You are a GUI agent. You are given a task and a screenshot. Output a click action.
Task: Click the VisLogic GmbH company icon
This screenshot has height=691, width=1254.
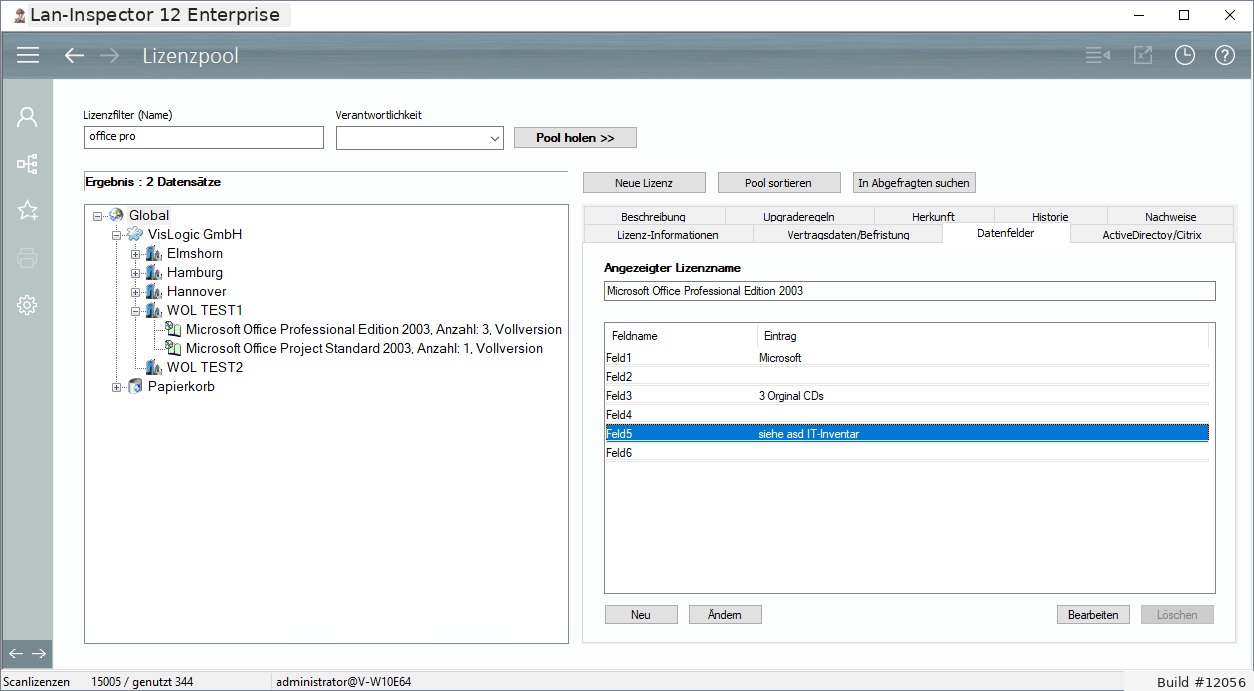coord(135,234)
